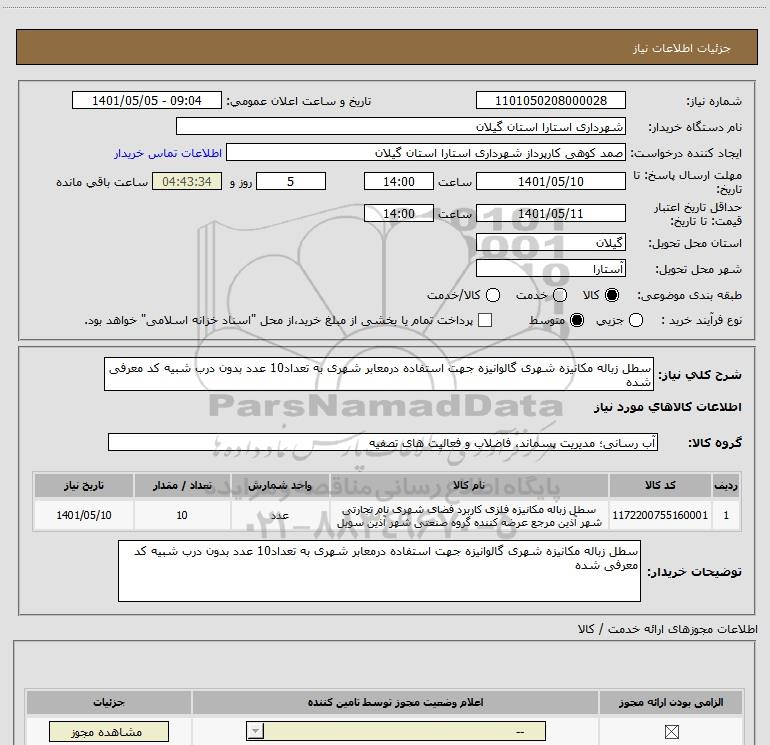Click the کد کالا column header
Image resolution: width=770 pixels, height=745 pixels.
tap(660, 485)
